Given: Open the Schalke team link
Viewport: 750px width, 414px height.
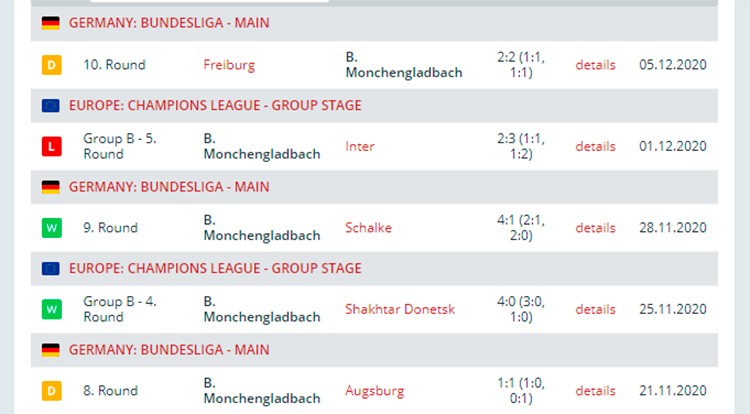Looking at the screenshot, I should [x=368, y=228].
